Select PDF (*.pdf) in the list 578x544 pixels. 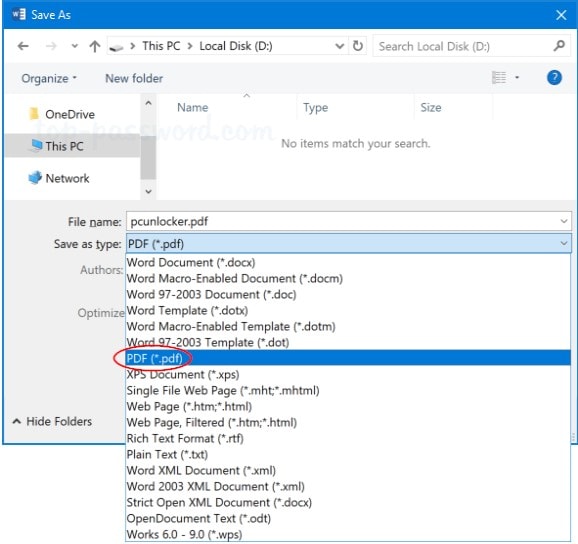coord(348,358)
